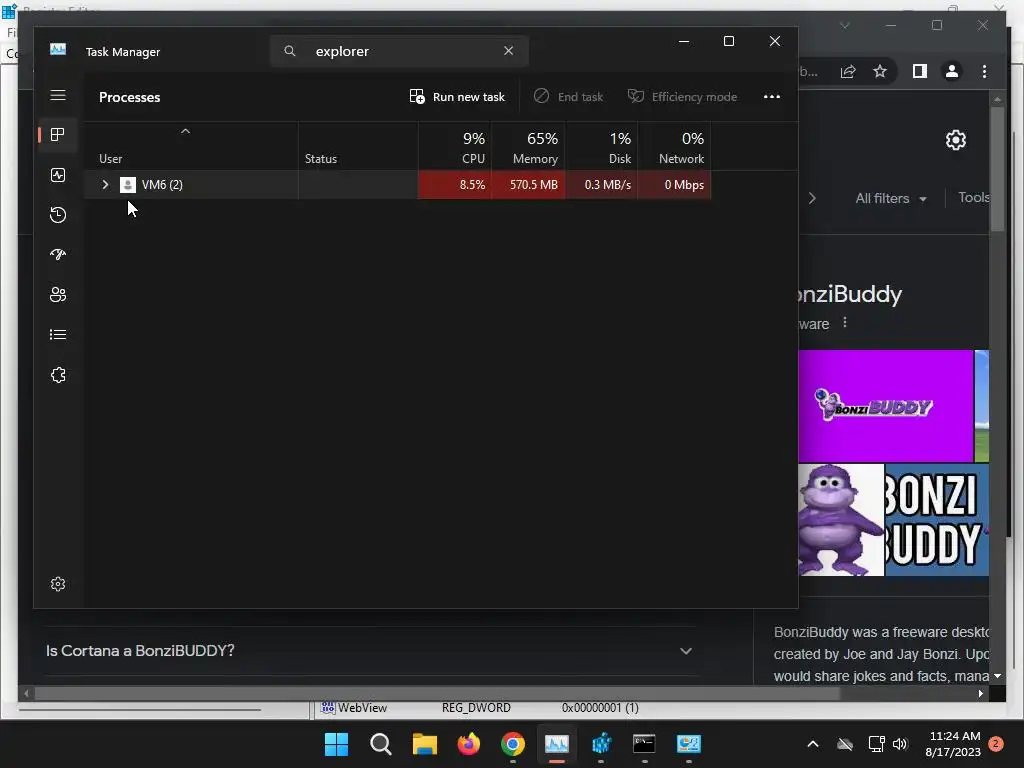Sort by the Network column
The height and width of the screenshot is (768, 1024).
675,147
